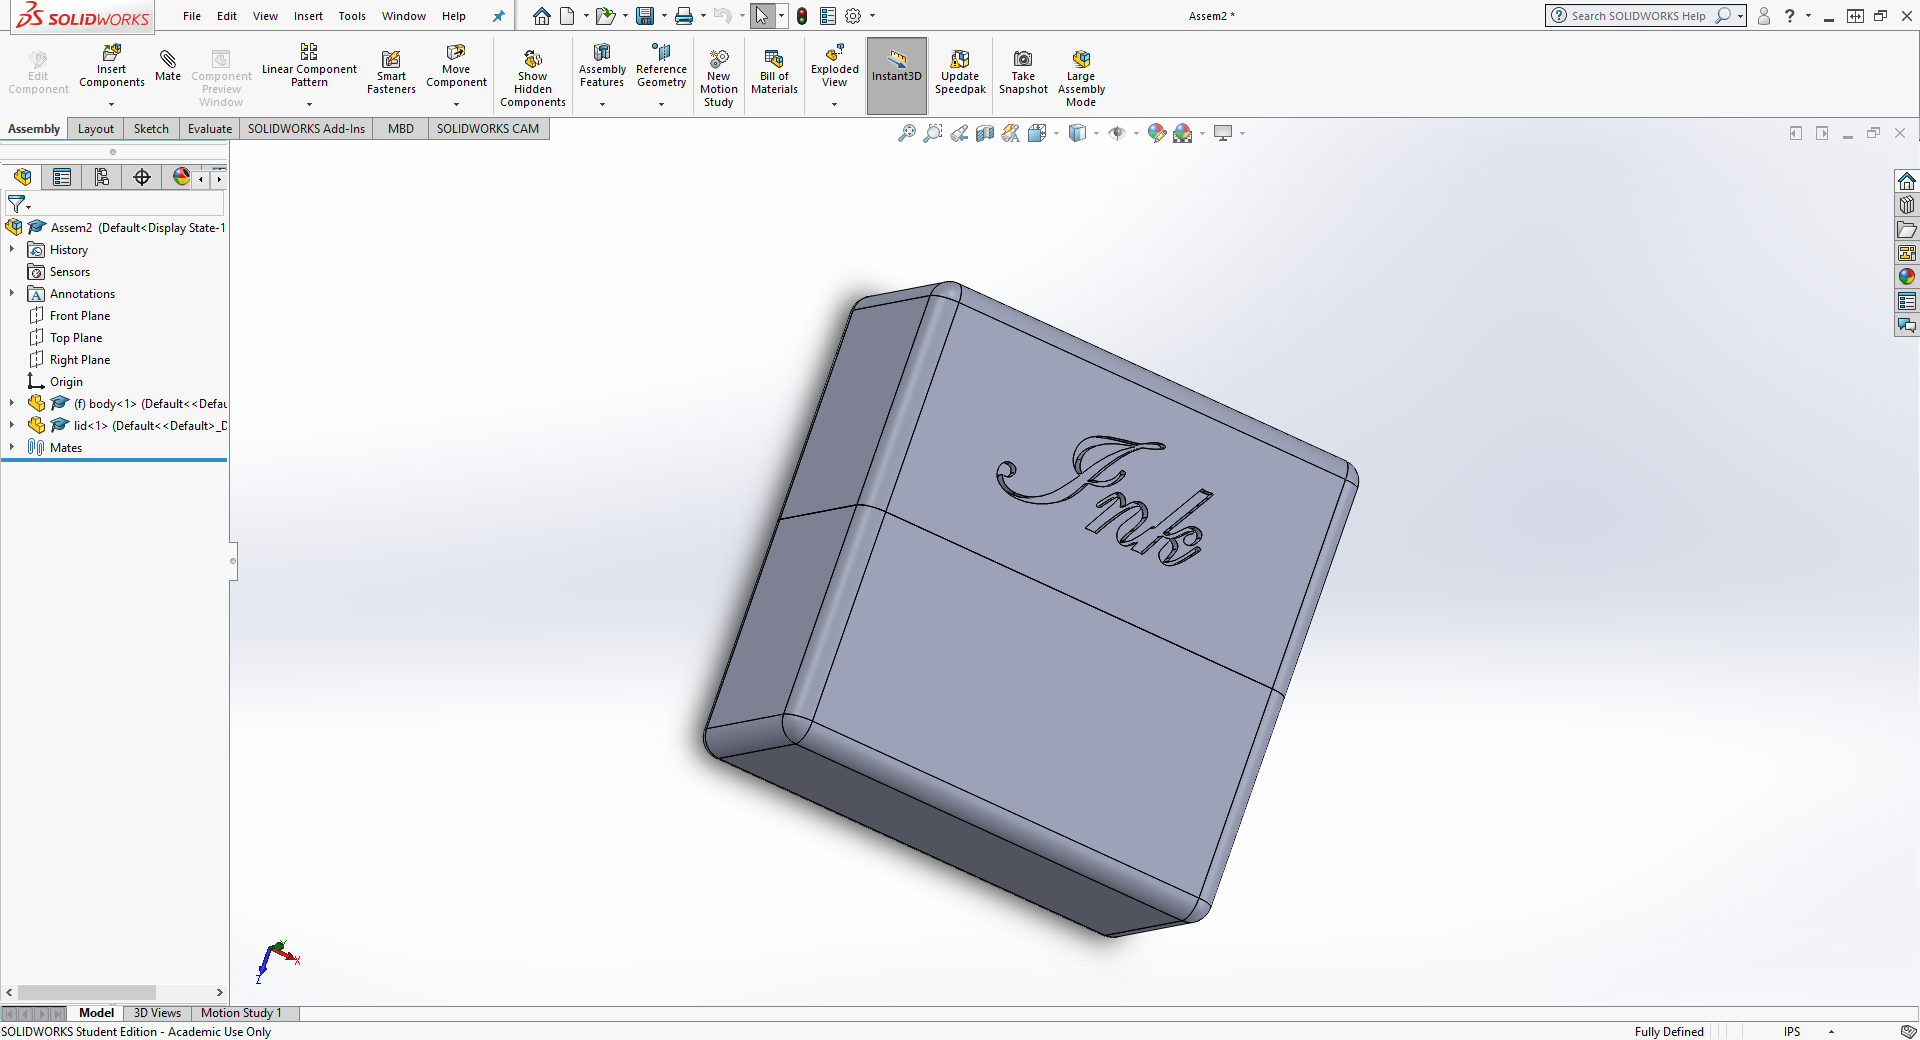
Task: Click Zoom to Area icon
Action: pos(933,133)
